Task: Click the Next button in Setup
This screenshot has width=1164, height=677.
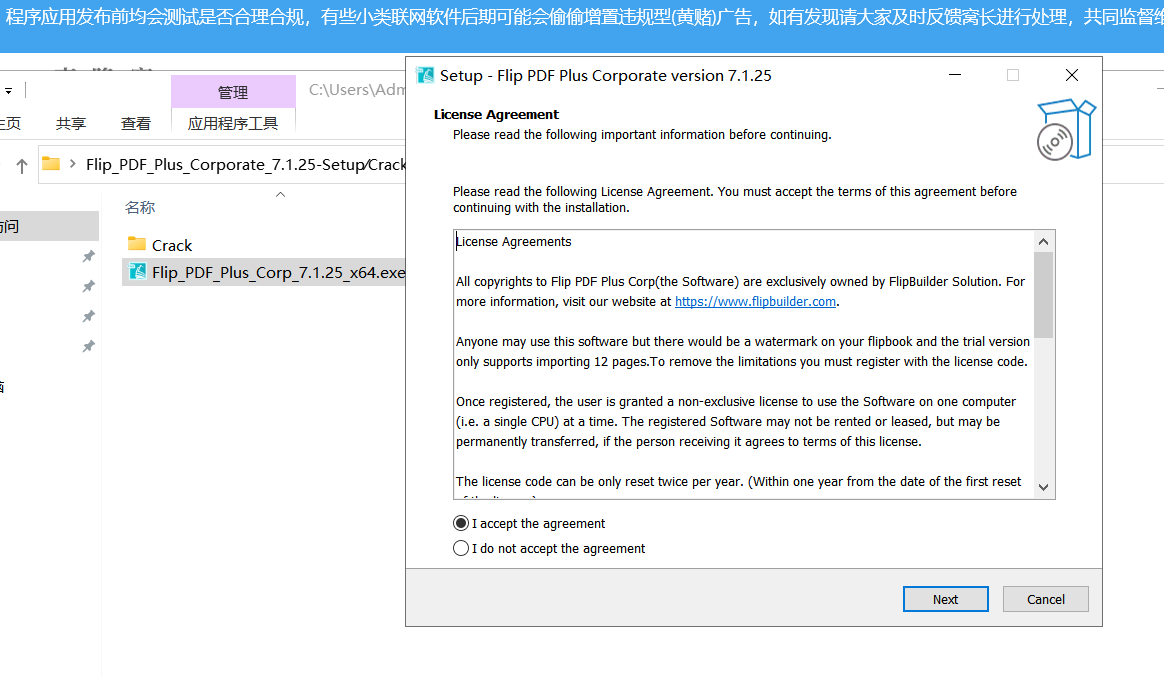Action: click(x=945, y=599)
